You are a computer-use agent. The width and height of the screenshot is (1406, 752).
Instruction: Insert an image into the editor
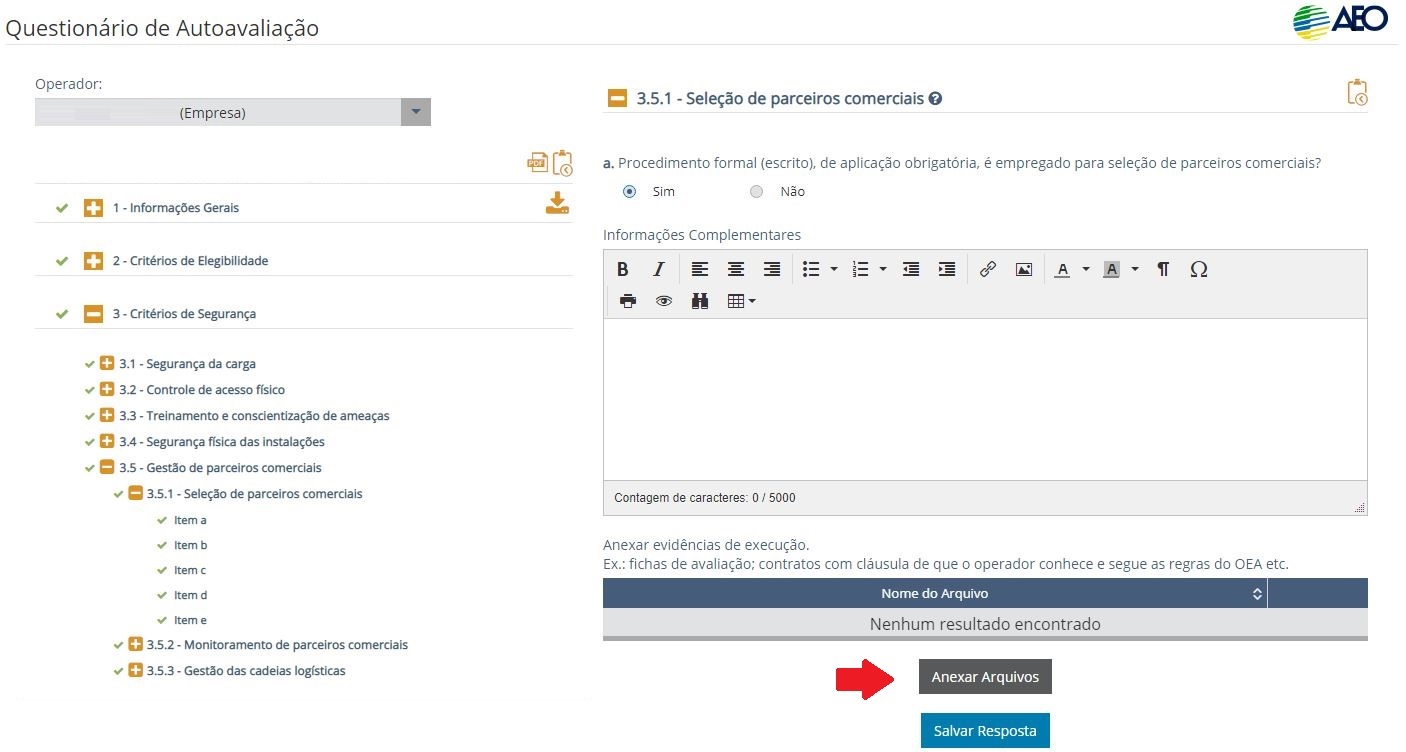[1023, 269]
